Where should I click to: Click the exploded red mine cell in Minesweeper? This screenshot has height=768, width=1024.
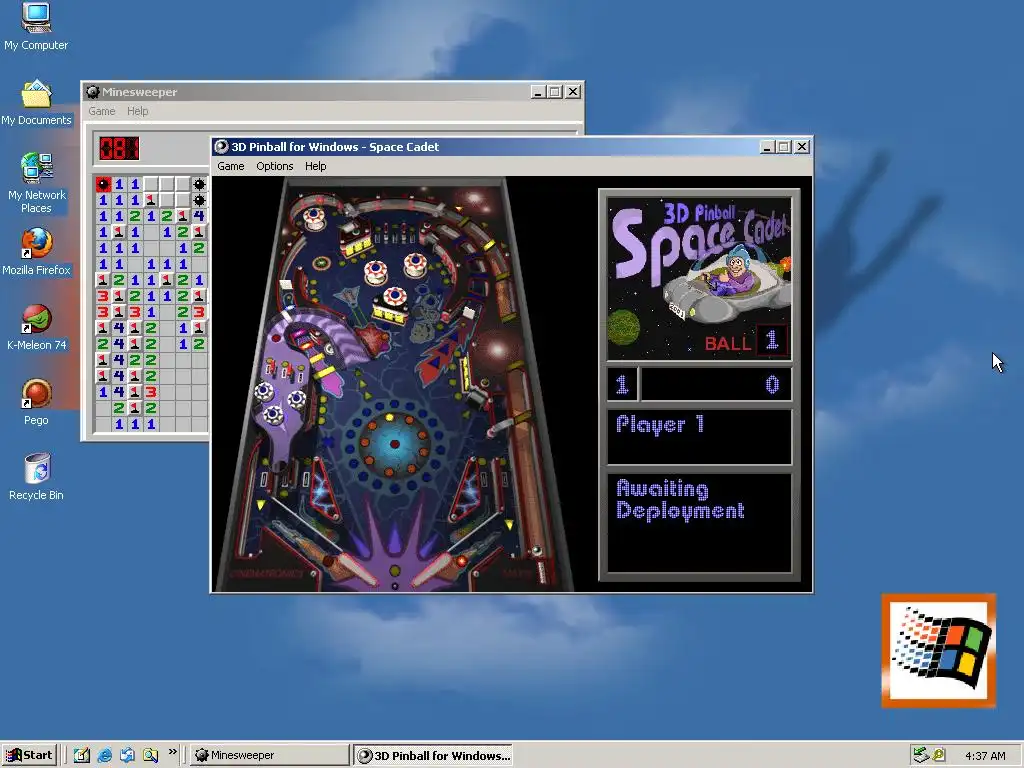103,184
